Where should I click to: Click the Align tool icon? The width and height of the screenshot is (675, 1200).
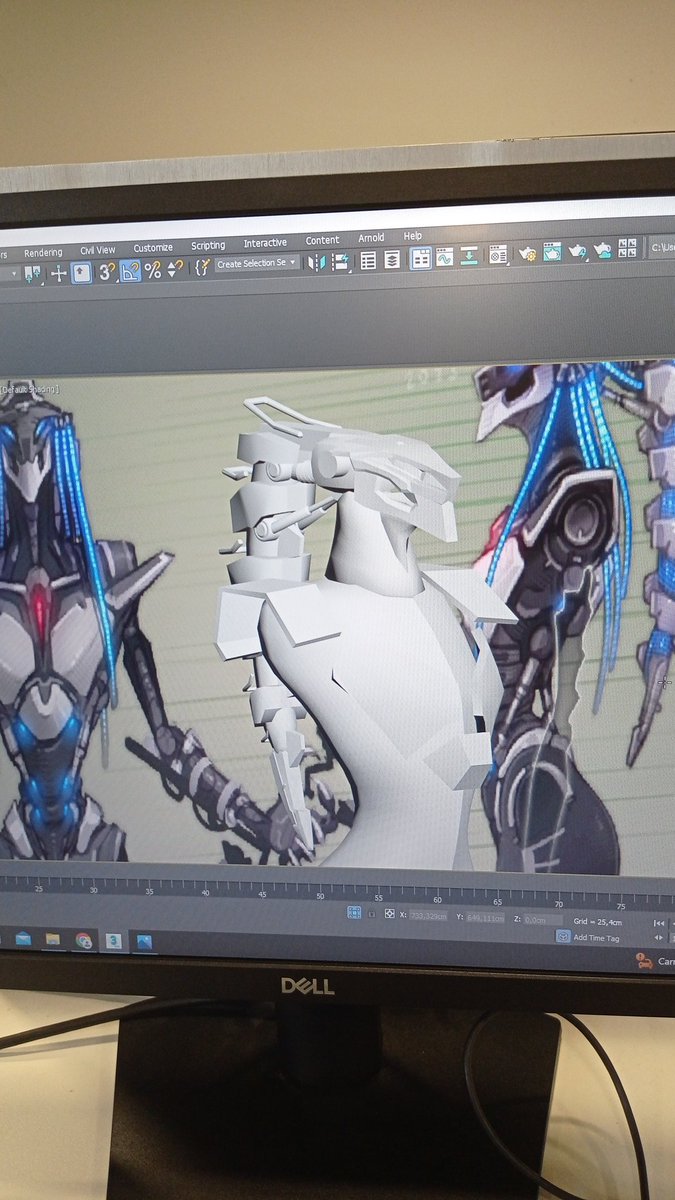click(x=340, y=261)
